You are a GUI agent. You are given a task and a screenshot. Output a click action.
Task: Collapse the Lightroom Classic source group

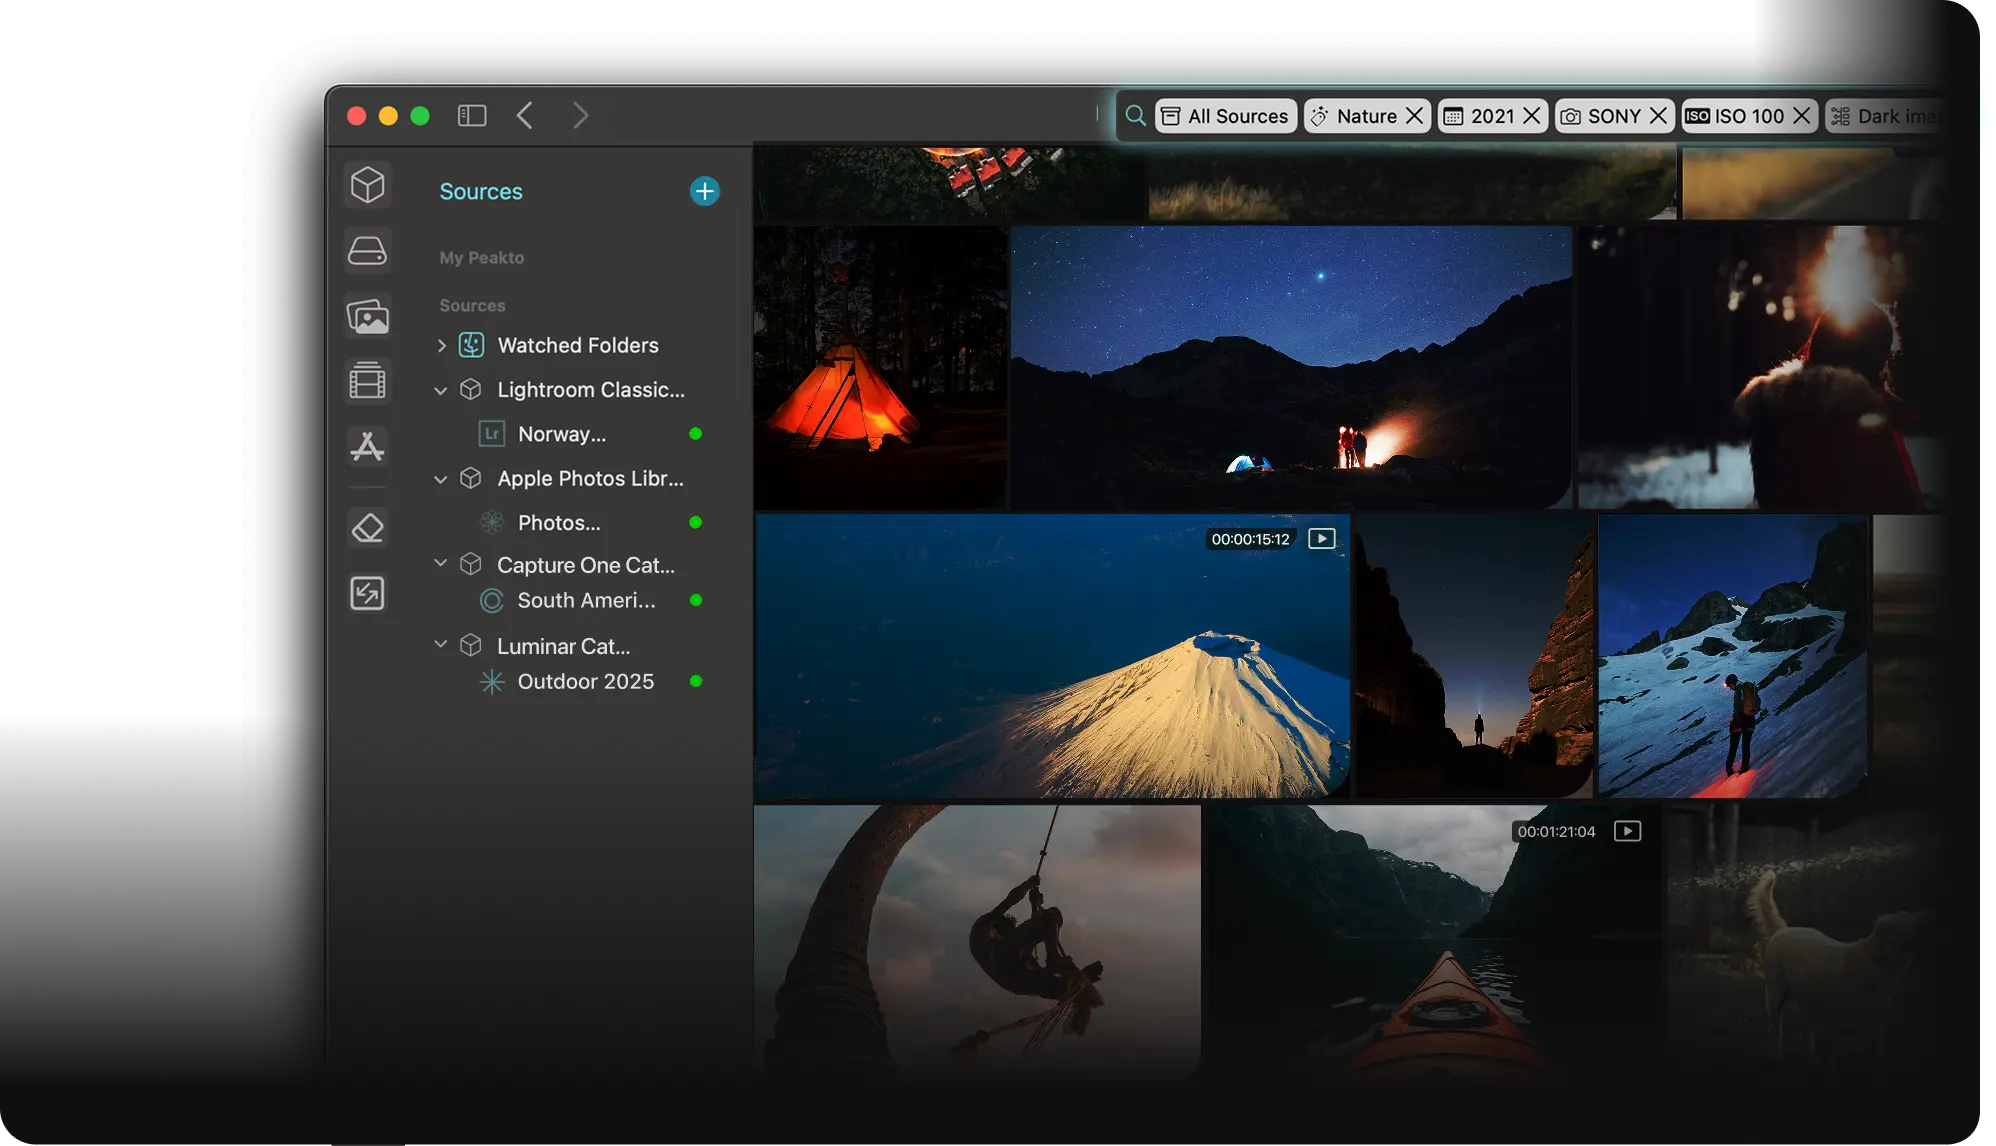(441, 391)
